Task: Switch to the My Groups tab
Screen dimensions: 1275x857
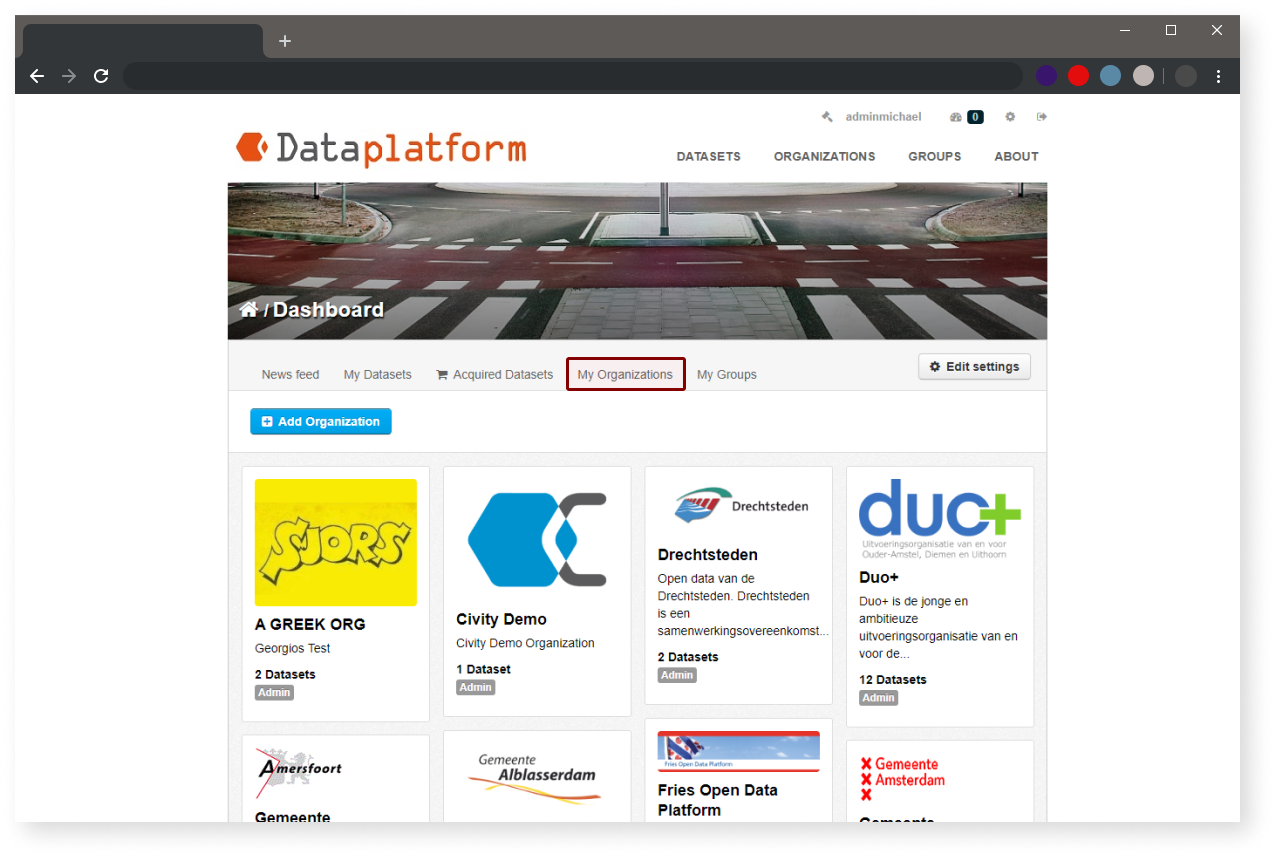Action: (726, 375)
